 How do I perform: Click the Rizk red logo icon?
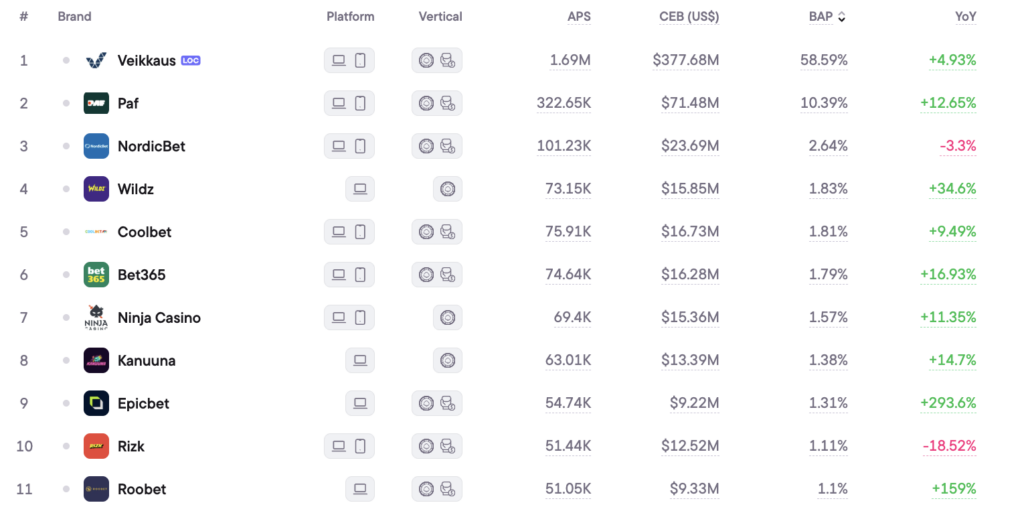96,447
